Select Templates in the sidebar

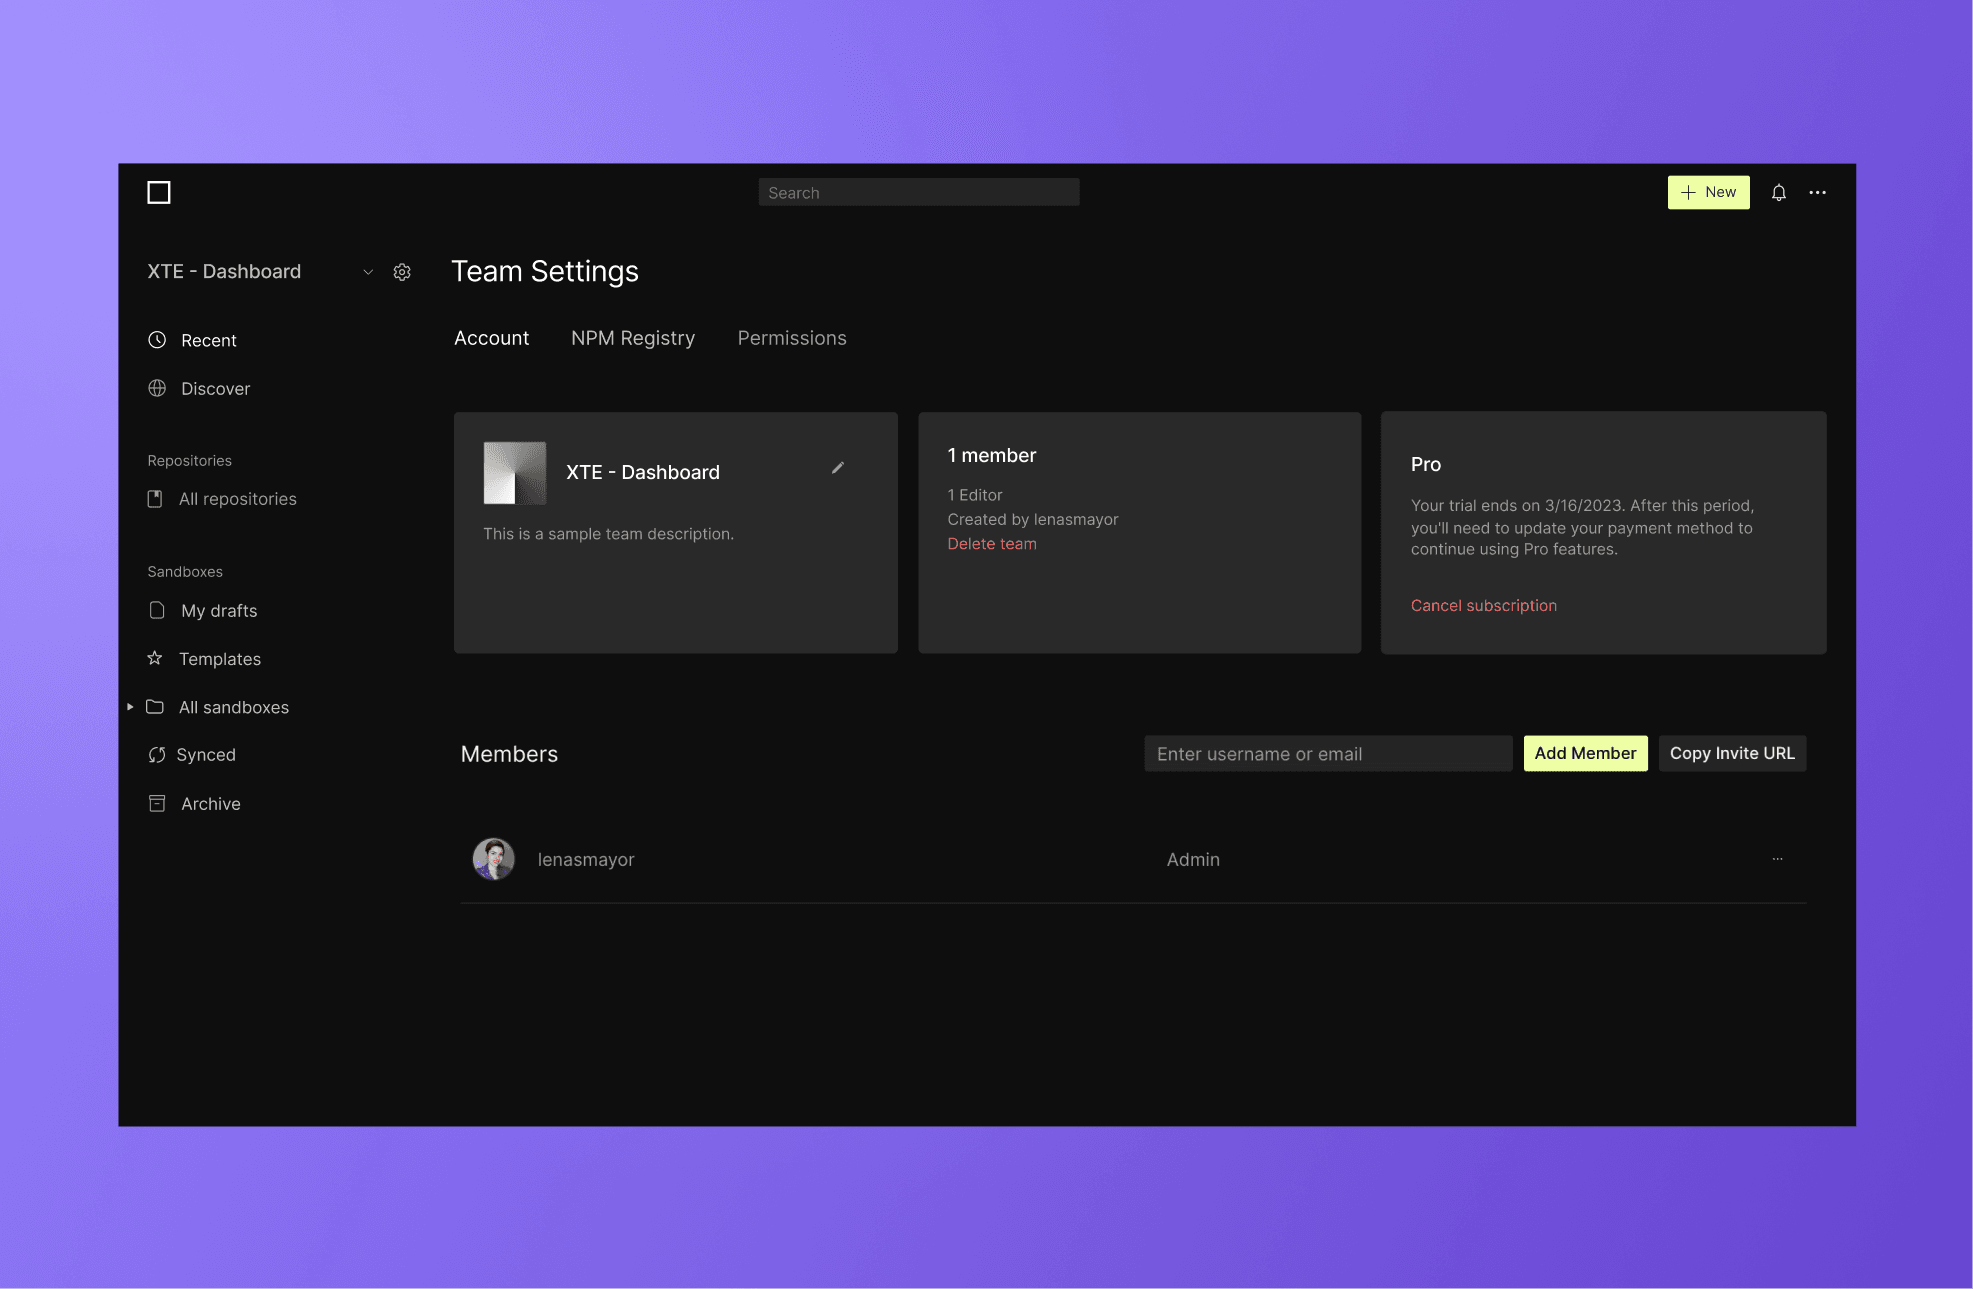click(x=220, y=658)
